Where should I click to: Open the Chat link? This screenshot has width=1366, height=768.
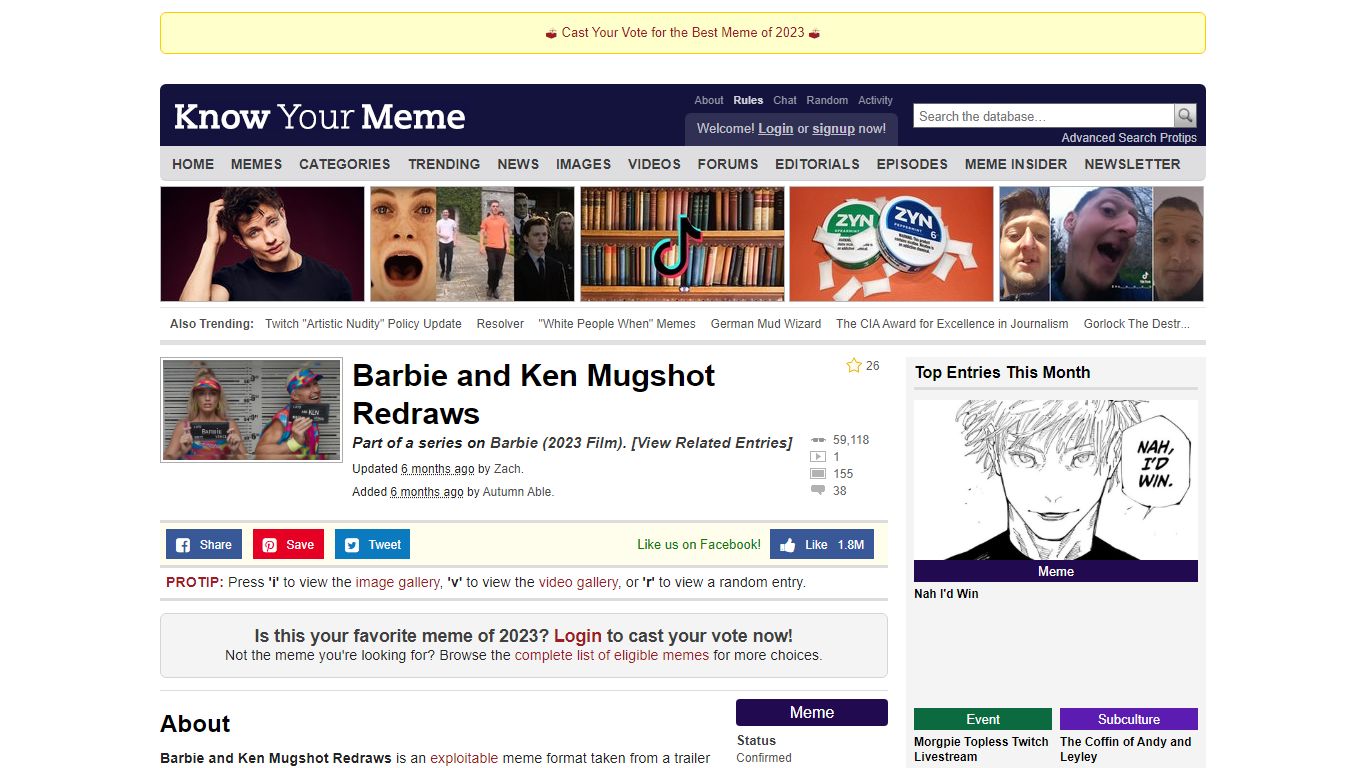(x=785, y=100)
